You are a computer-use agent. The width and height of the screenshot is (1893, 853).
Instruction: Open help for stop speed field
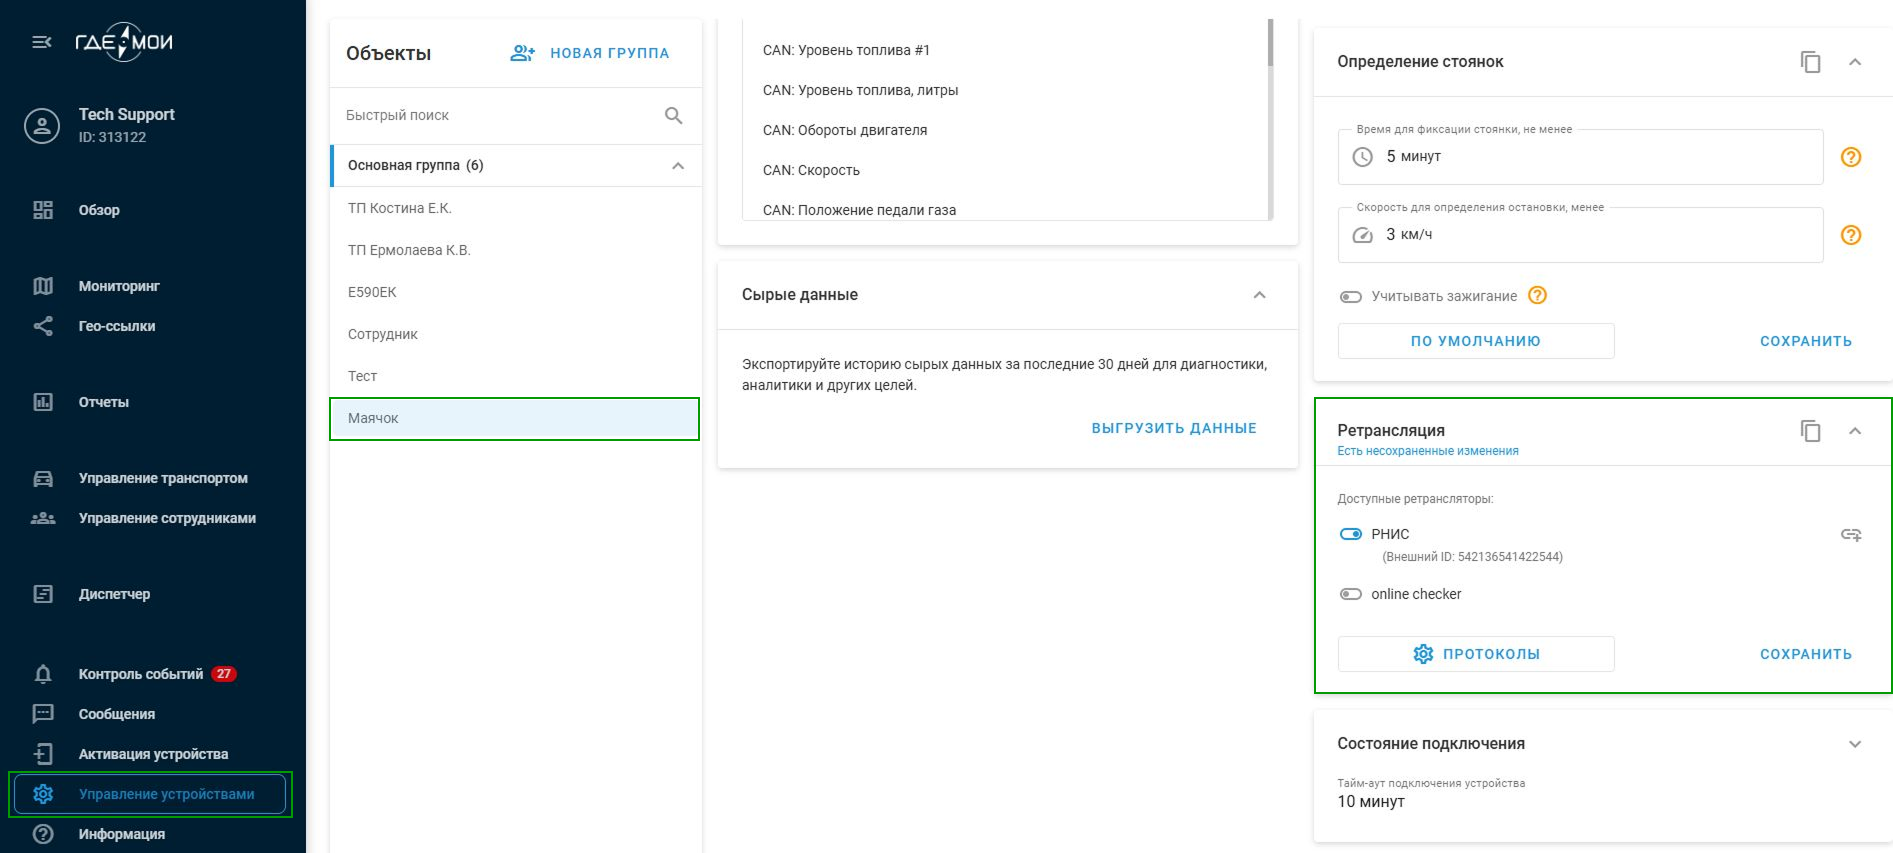coord(1851,235)
